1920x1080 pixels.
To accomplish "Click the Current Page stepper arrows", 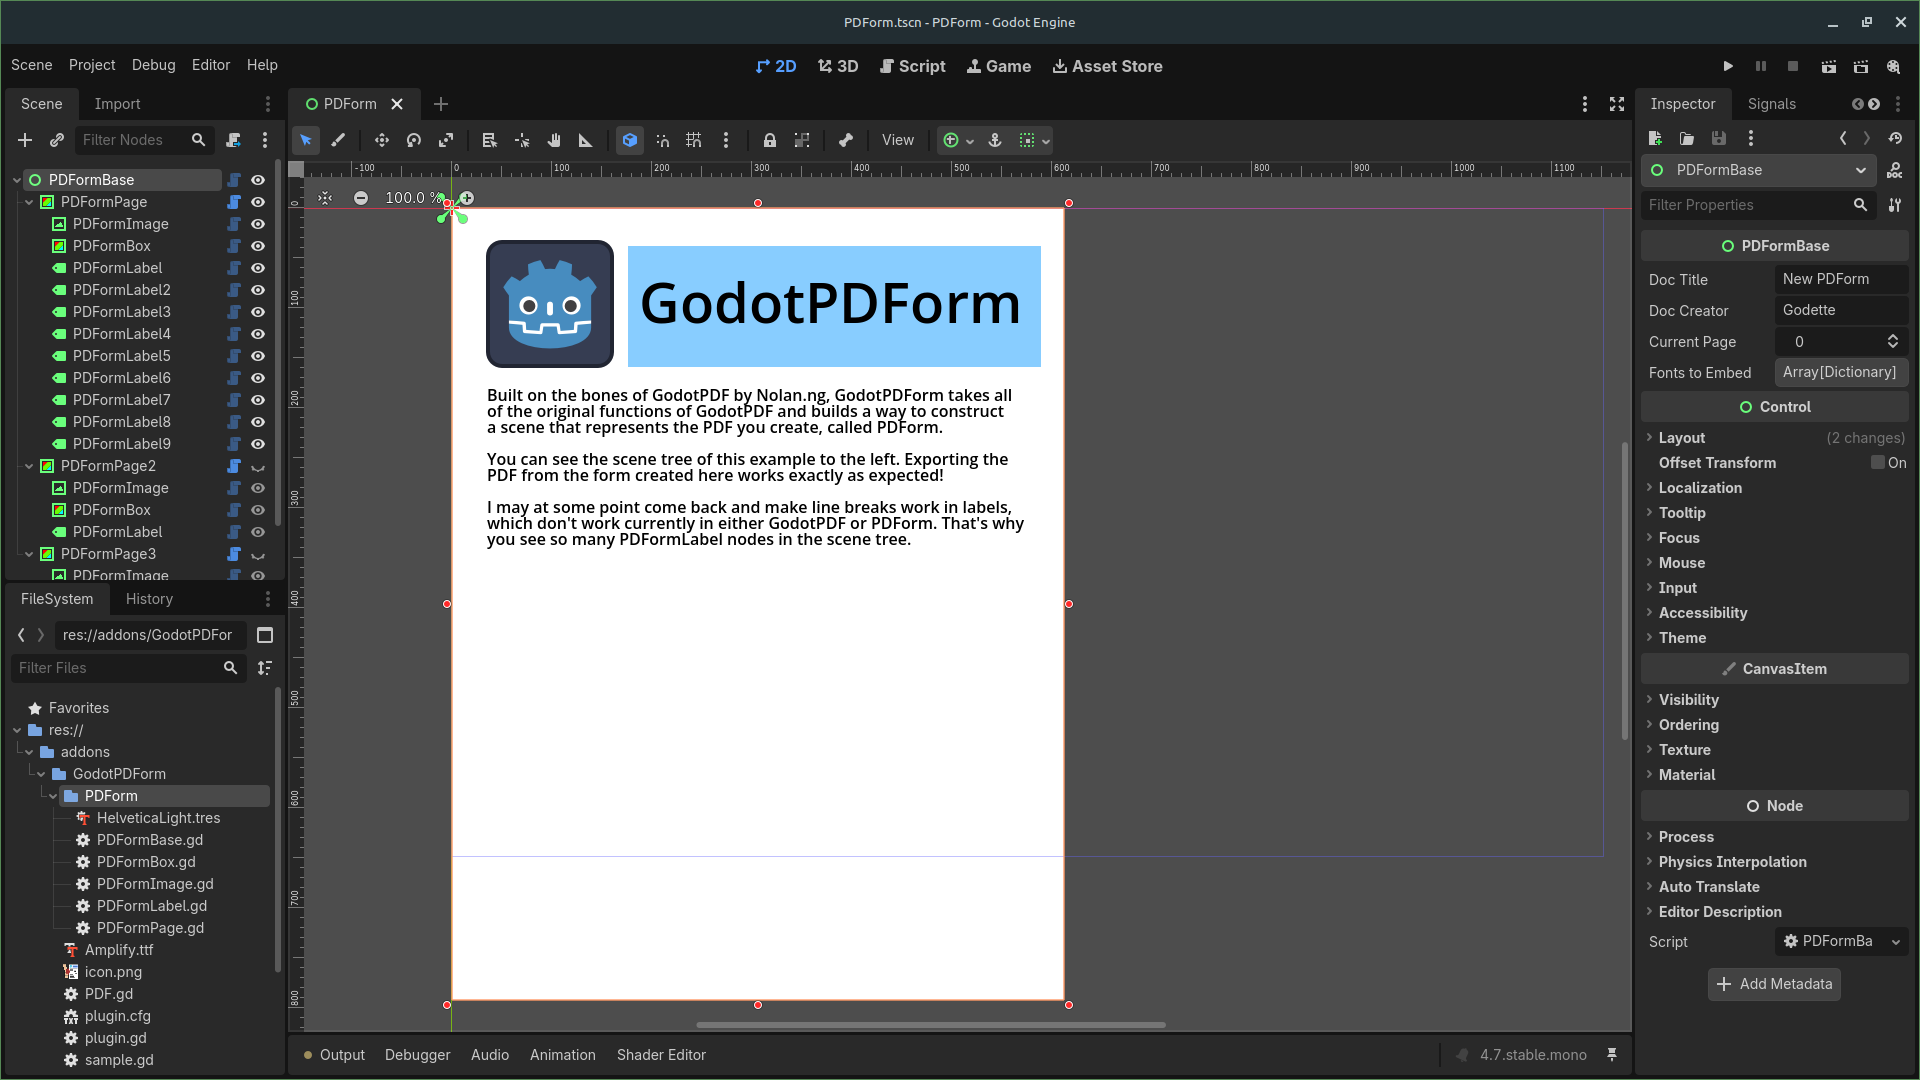I will pyautogui.click(x=1893, y=342).
